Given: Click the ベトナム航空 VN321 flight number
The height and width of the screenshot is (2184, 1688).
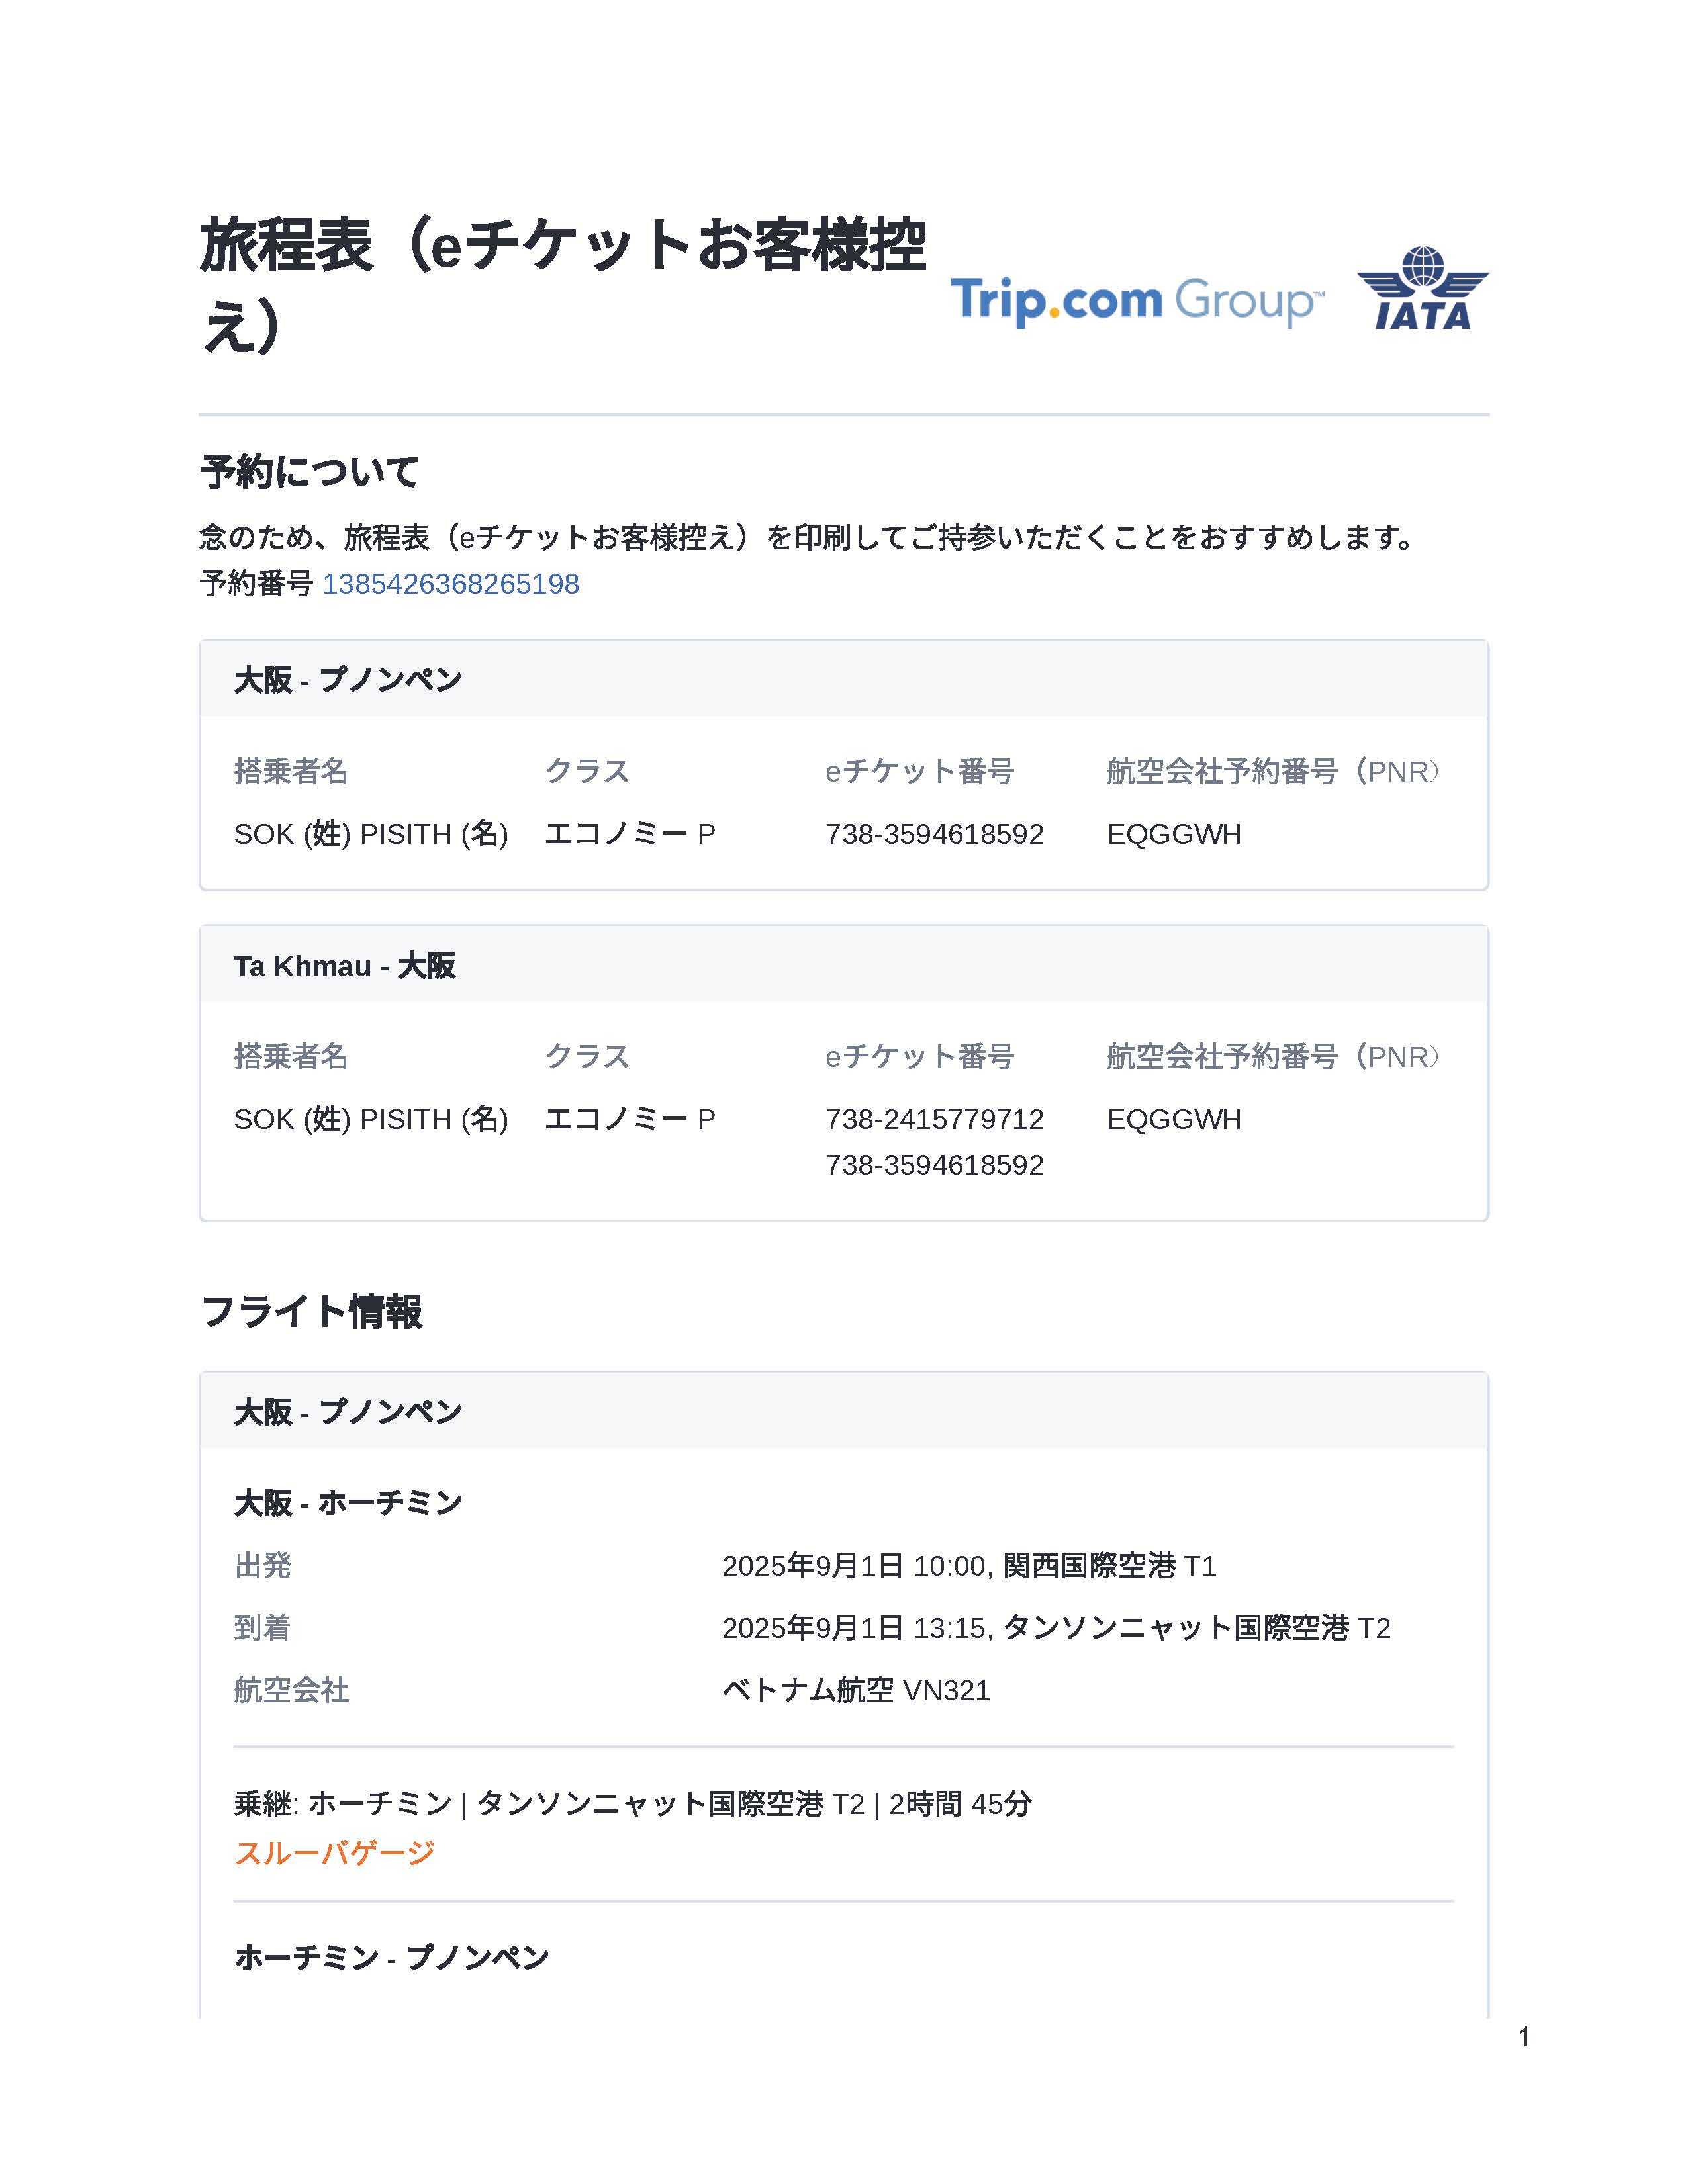Looking at the screenshot, I should pos(856,1690).
